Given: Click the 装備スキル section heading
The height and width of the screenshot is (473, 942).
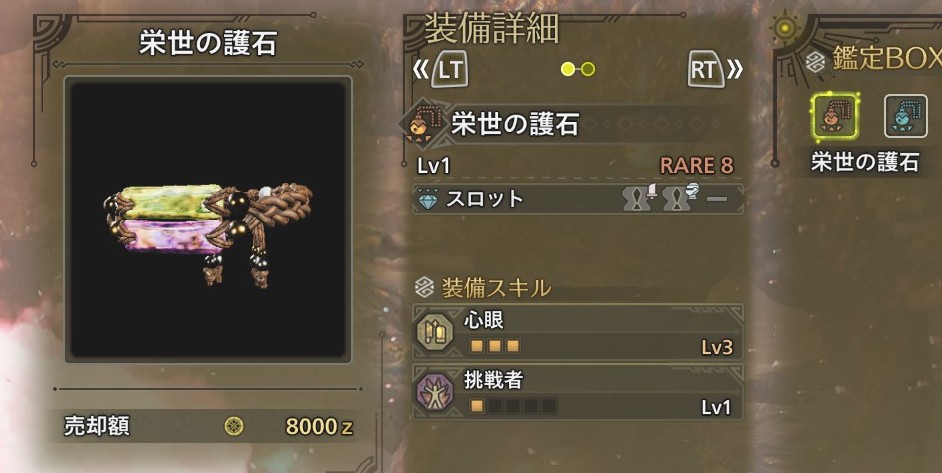Looking at the screenshot, I should point(496,288).
